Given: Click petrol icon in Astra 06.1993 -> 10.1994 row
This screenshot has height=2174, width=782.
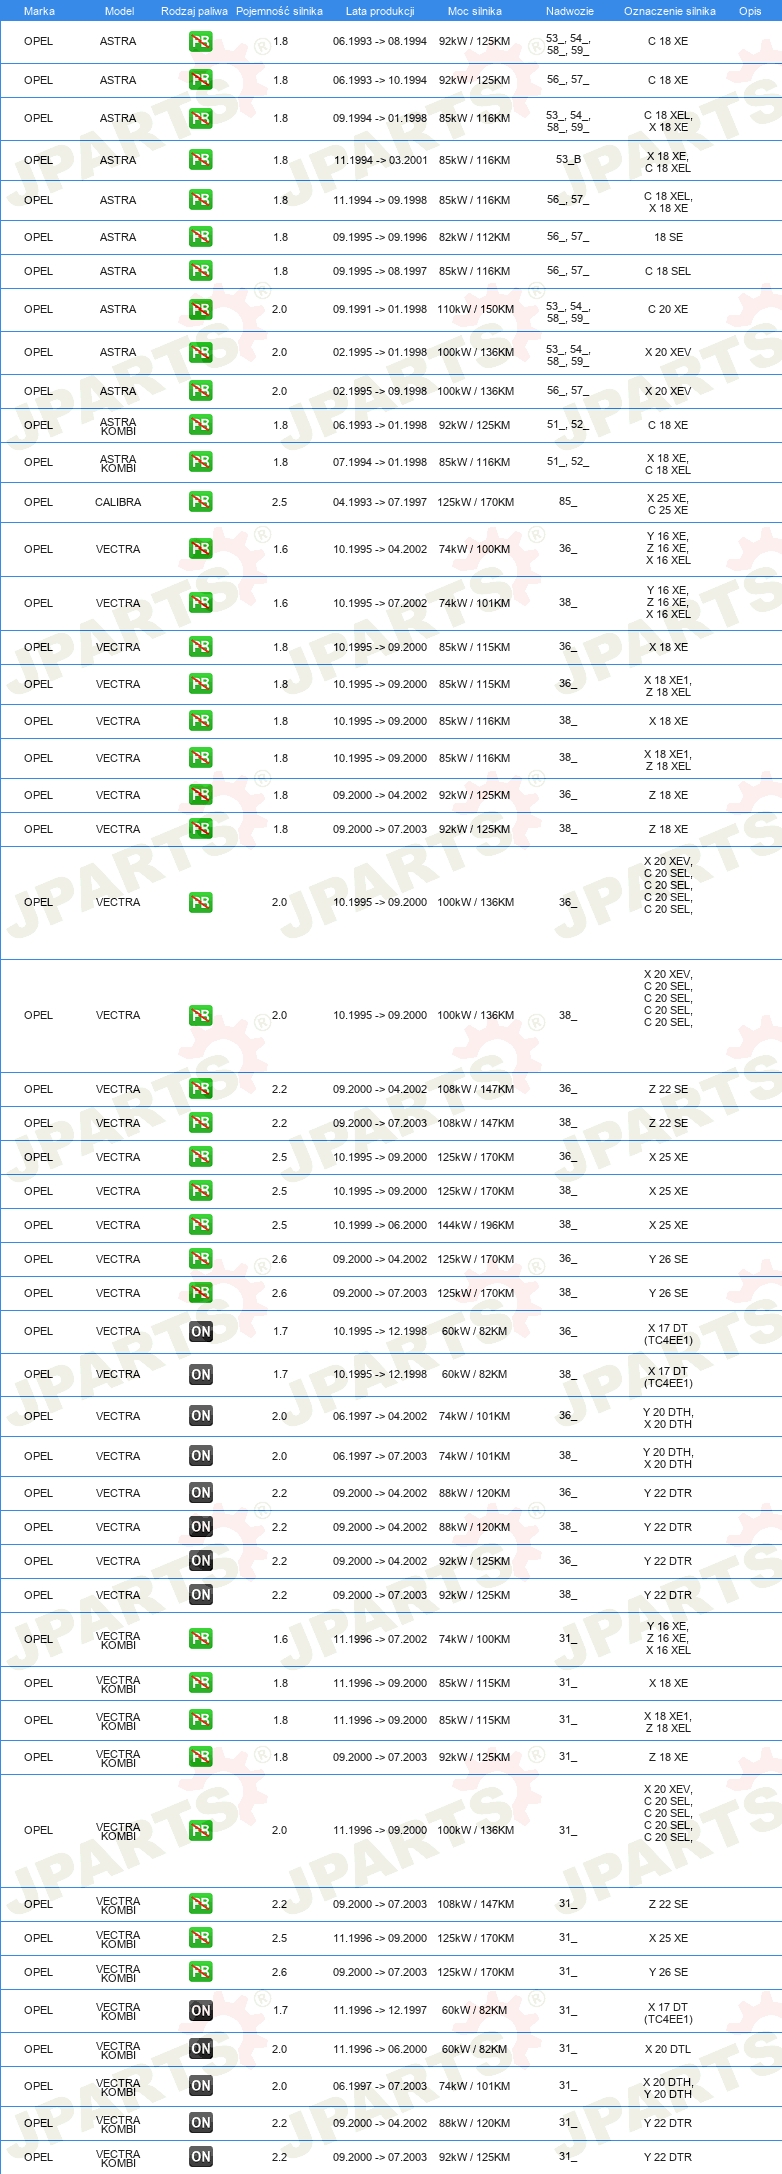Looking at the screenshot, I should 200,80.
